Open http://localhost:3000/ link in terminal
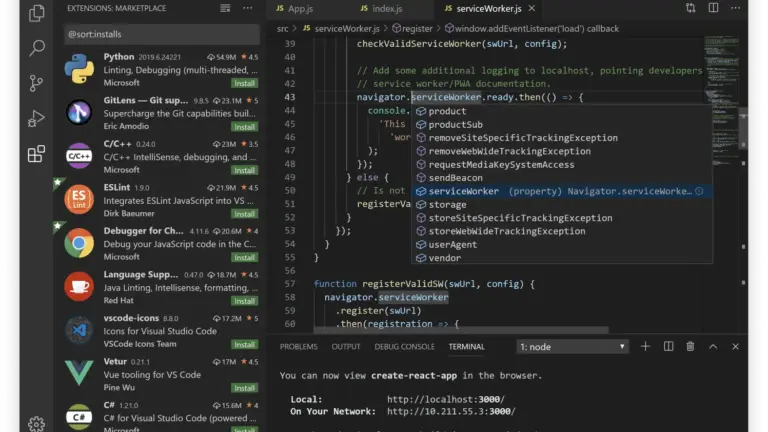Viewport: 768px width, 432px height. pos(446,400)
